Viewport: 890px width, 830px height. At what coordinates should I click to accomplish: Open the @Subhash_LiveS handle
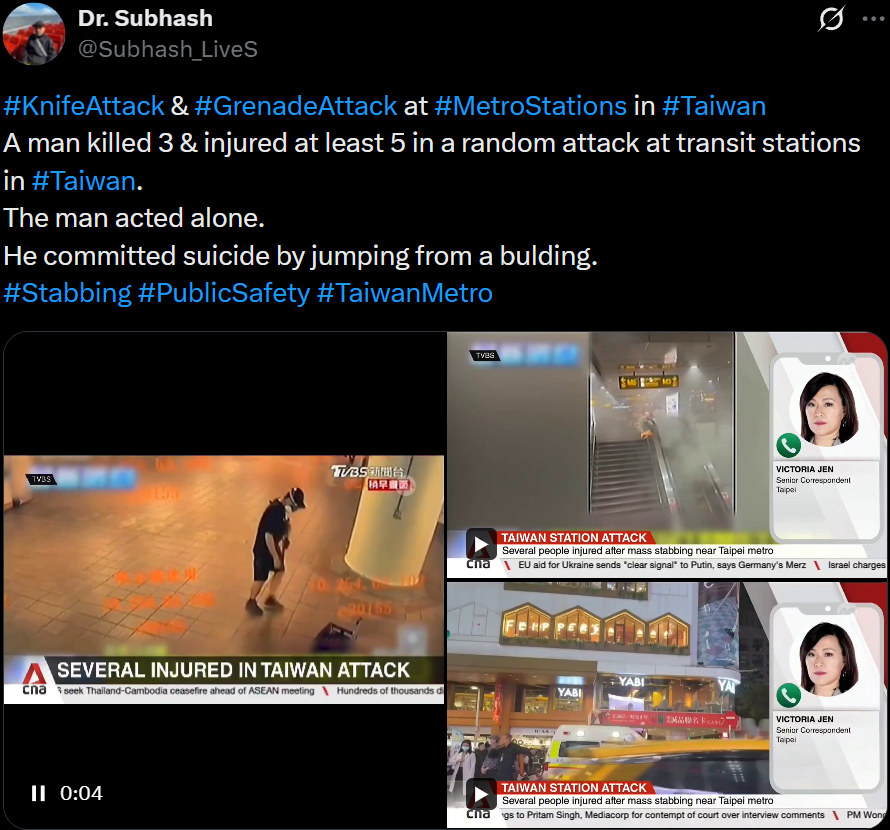(167, 49)
